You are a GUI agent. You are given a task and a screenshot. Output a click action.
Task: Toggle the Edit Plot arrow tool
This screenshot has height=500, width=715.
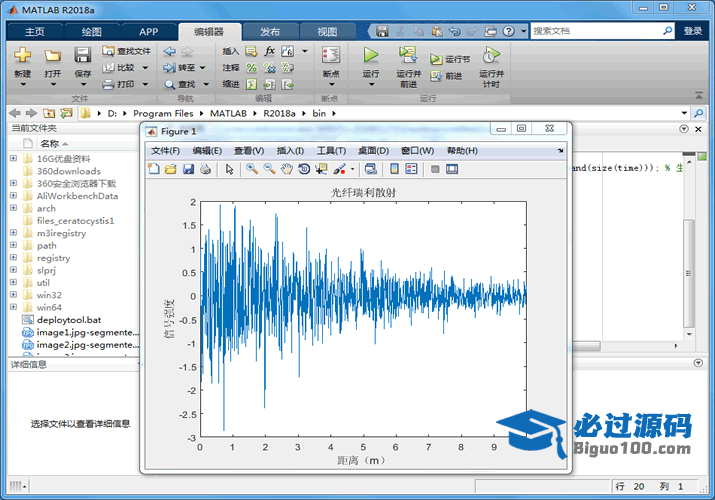(229, 169)
